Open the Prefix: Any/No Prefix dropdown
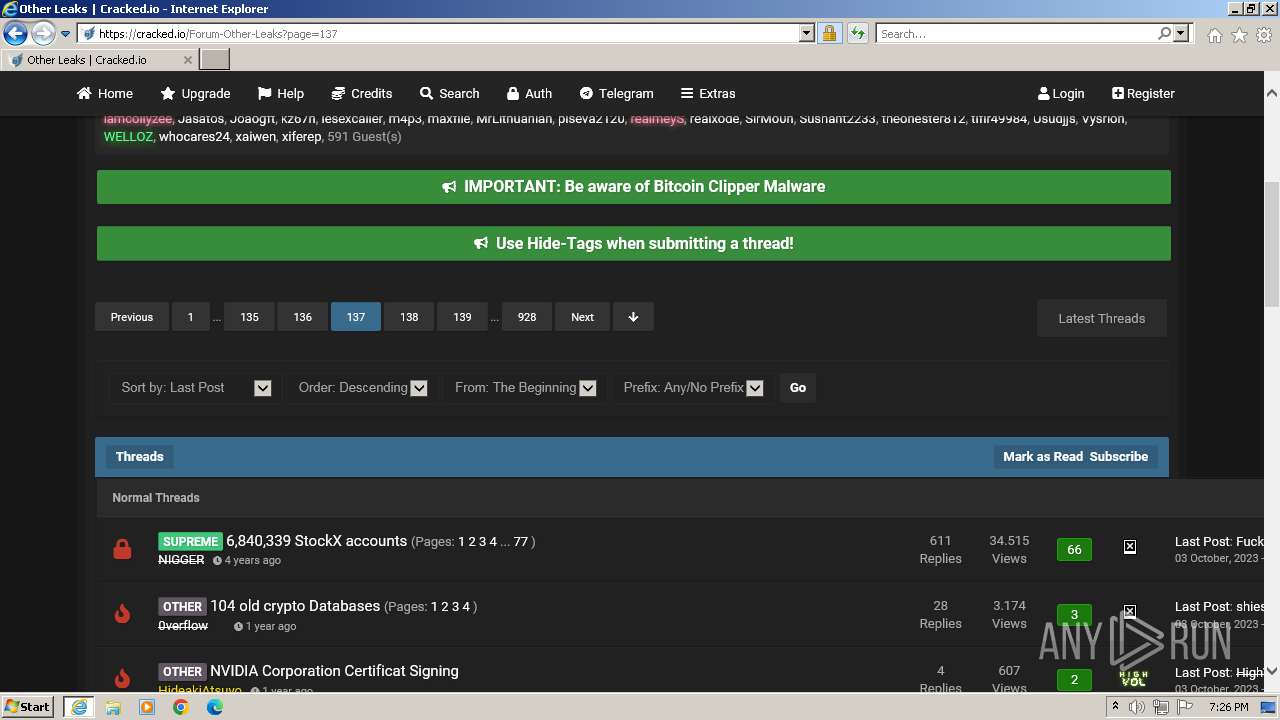 click(692, 387)
